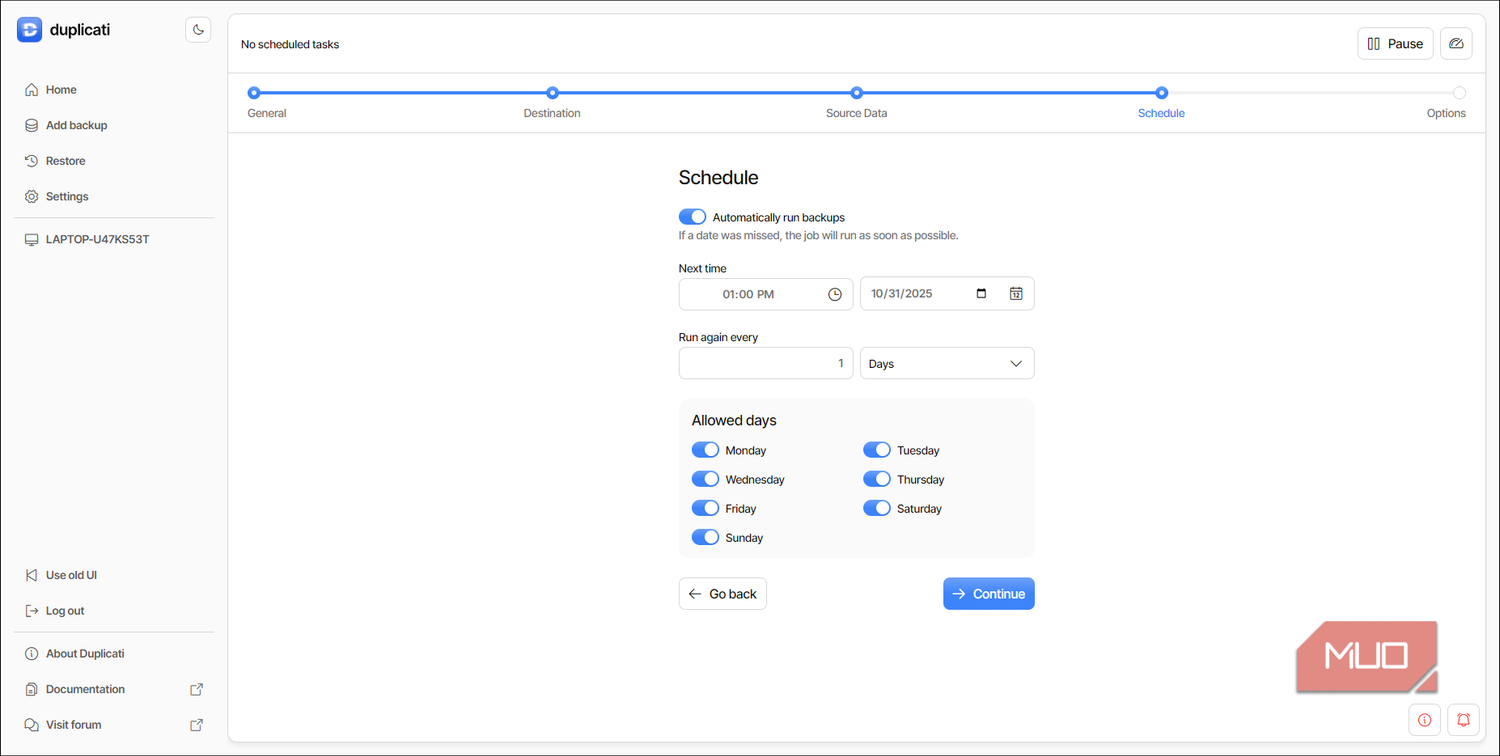Toggle Saturday allowed day off
The image size is (1500, 756).
877,508
